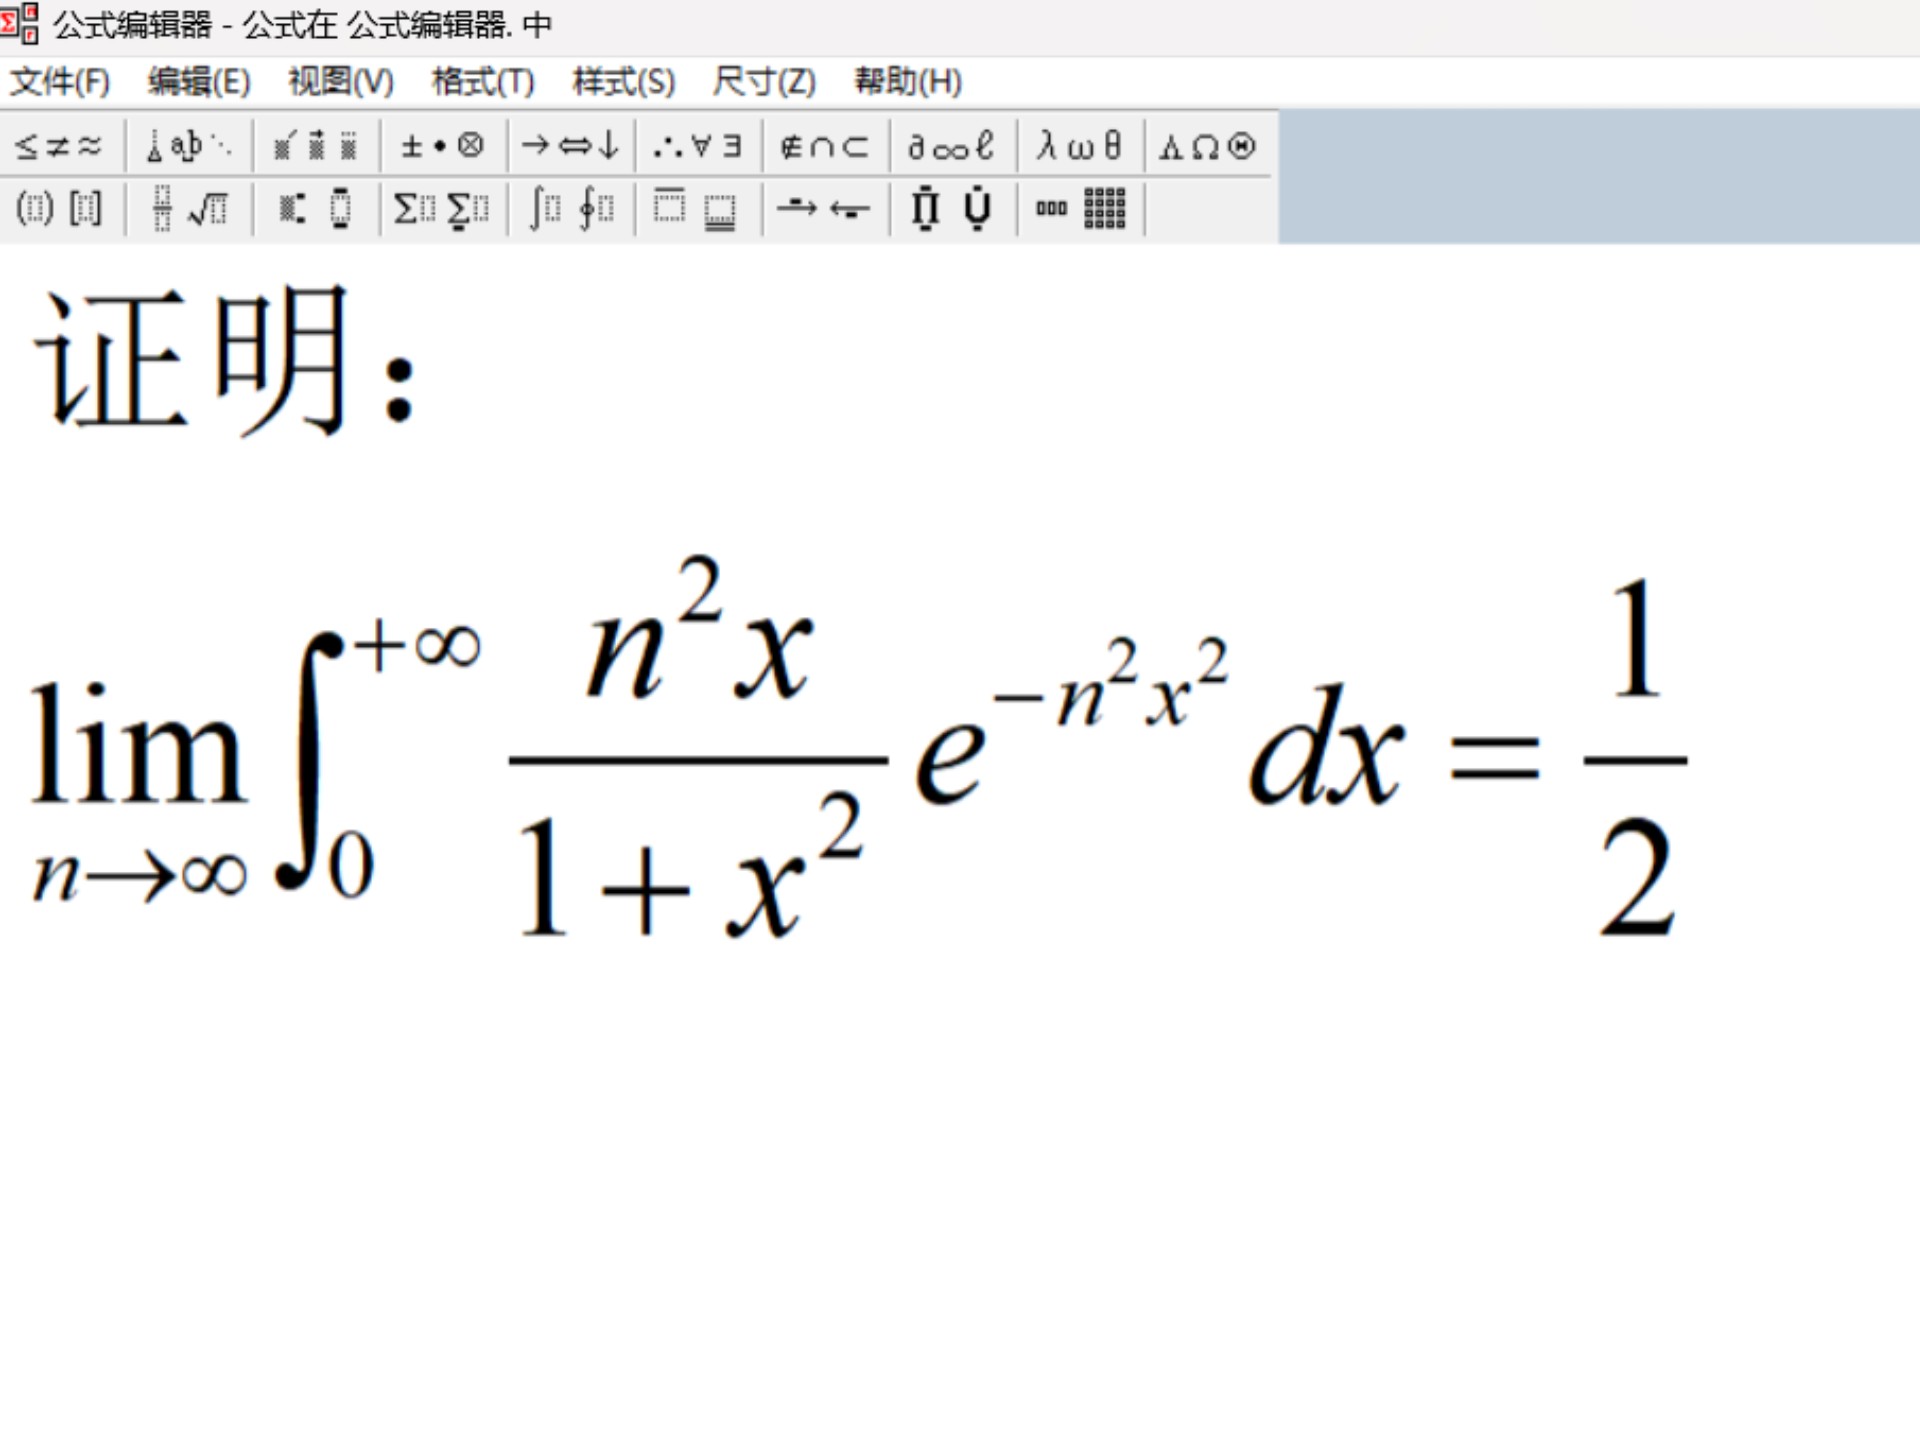Open the miscellaneous symbols palette (∂∞ℓ)

(951, 147)
